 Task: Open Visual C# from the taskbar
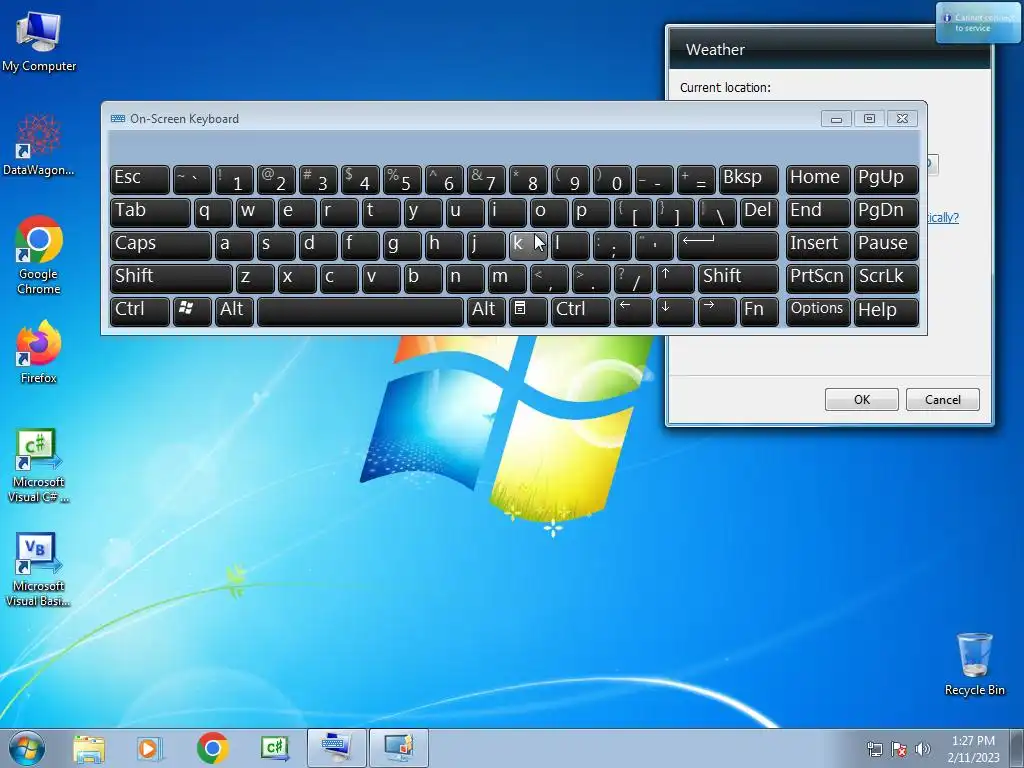tap(274, 748)
